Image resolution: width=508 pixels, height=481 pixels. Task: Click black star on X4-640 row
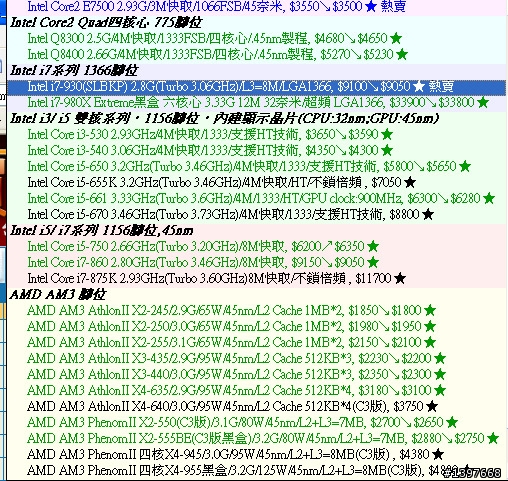point(432,406)
